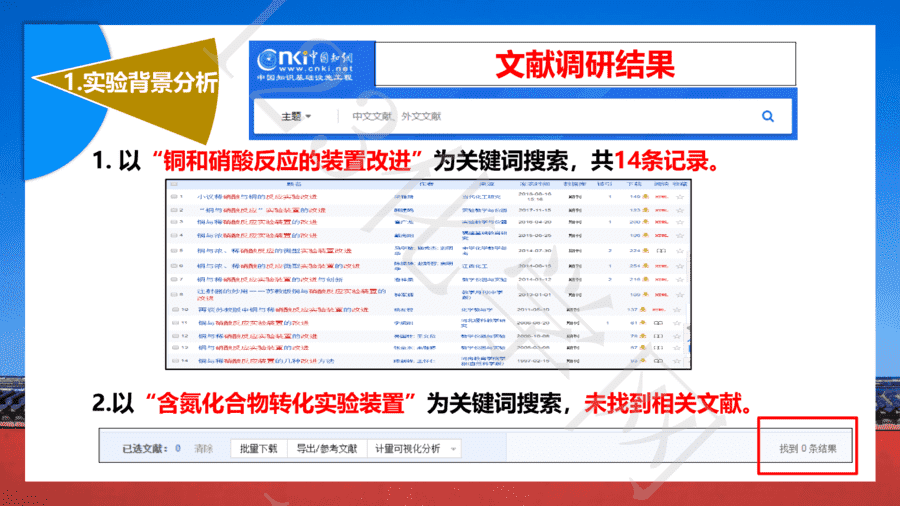
Task: Sort results by the 下载 column header
Action: 634,184
